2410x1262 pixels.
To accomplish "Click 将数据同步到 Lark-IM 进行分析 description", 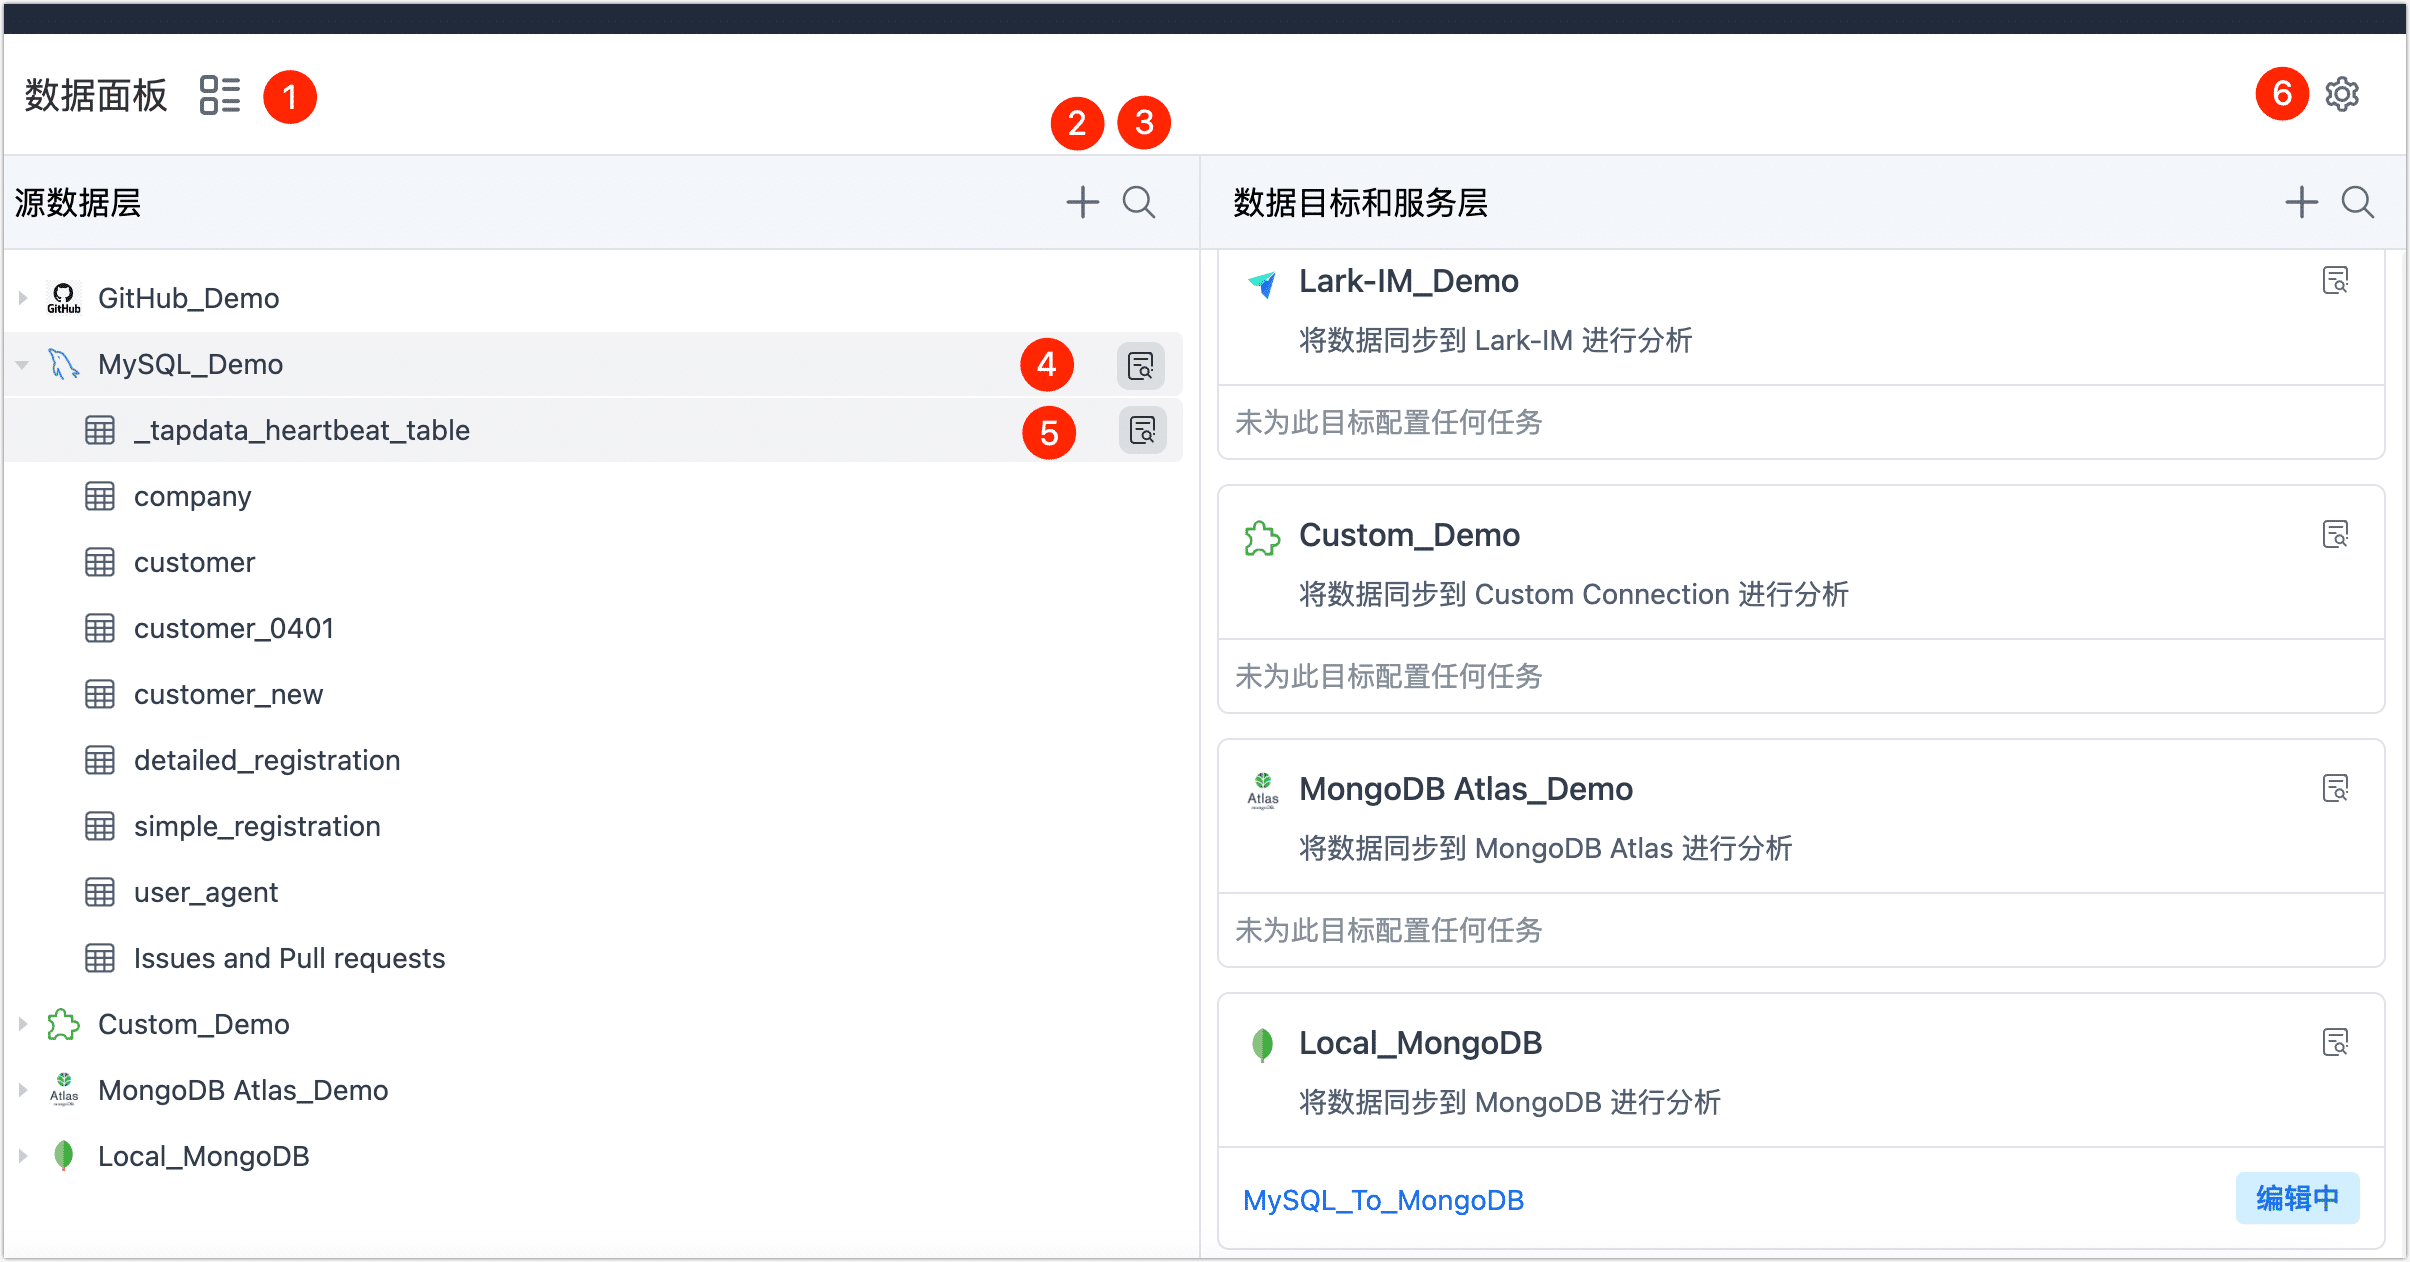I will pyautogui.click(x=1495, y=340).
